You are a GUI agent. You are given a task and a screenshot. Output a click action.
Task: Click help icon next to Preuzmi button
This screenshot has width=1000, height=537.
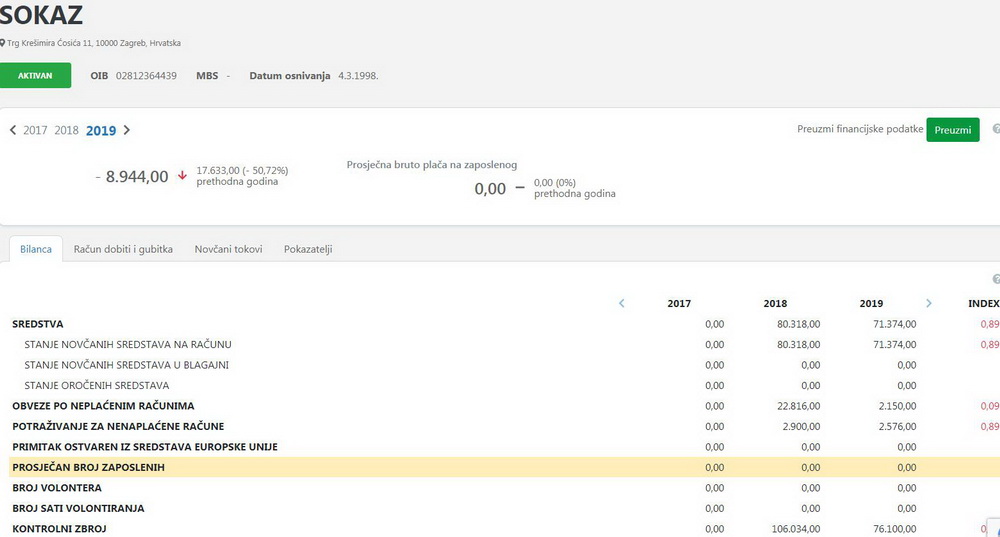click(x=995, y=129)
